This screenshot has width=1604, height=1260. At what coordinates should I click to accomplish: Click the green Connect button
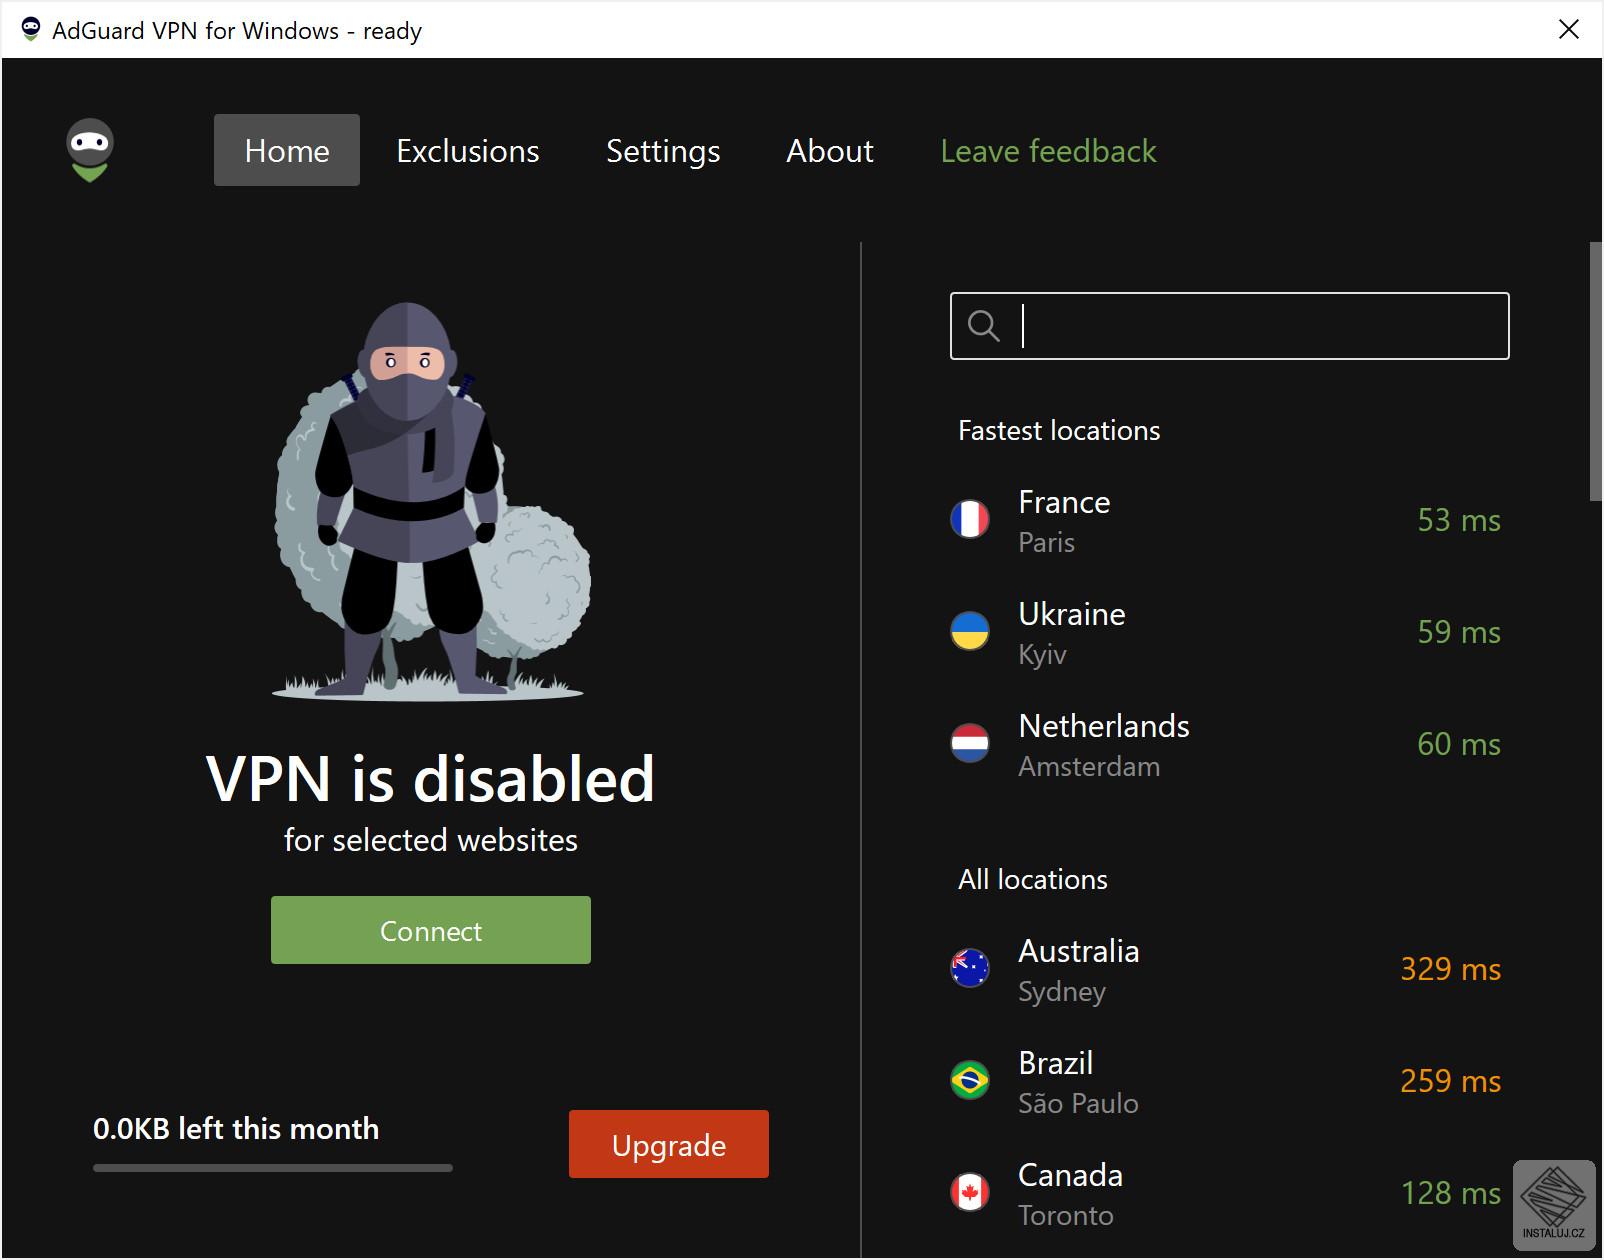[x=431, y=930]
